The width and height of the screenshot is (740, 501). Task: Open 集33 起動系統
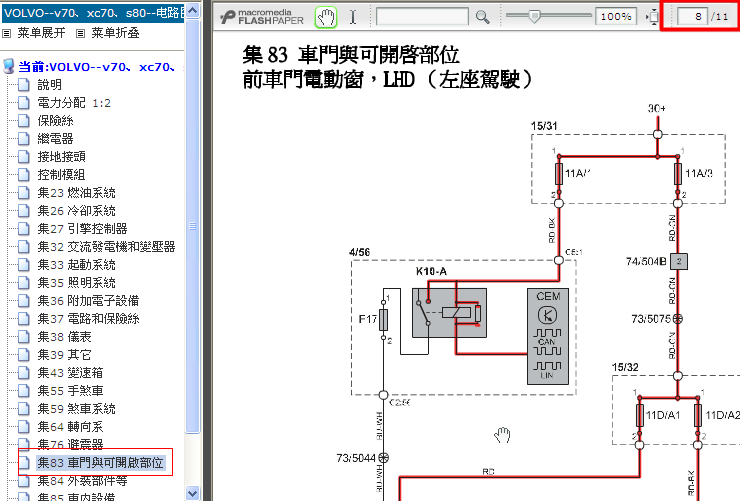pyautogui.click(x=76, y=265)
